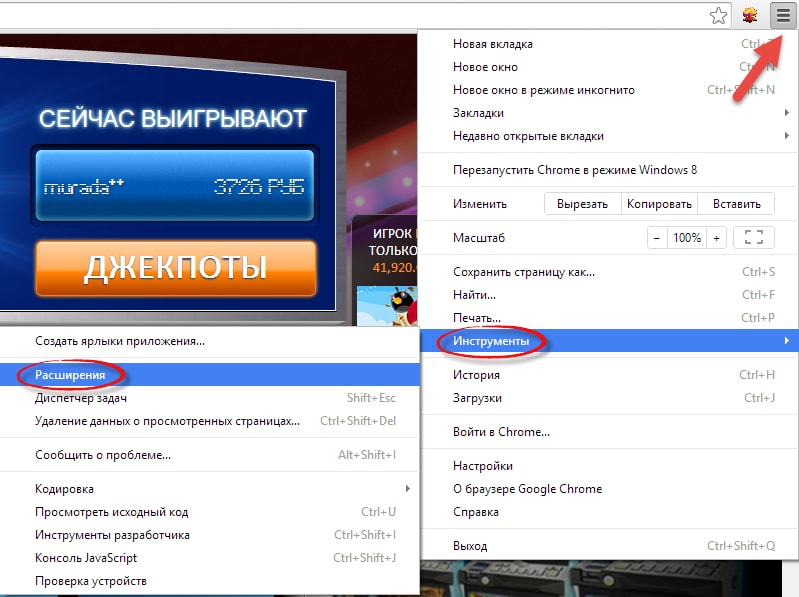799x597 pixels.
Task: Open Настройки from the Chrome menu
Action: 482,466
